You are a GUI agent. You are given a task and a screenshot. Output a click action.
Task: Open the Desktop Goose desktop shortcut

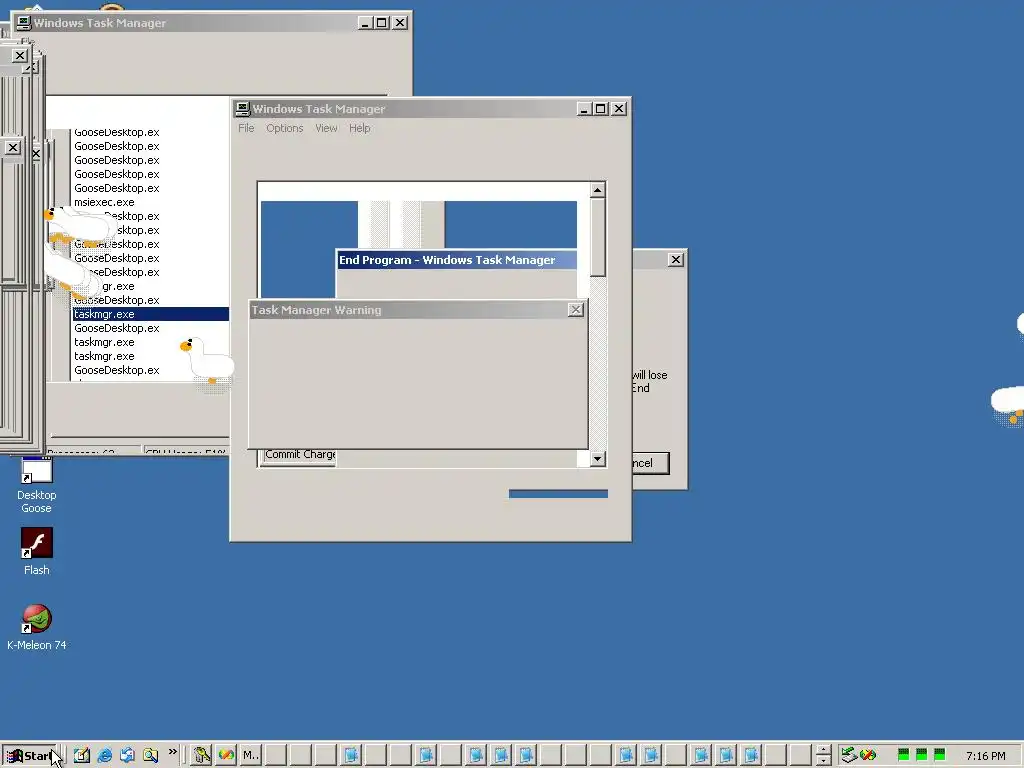[37, 485]
